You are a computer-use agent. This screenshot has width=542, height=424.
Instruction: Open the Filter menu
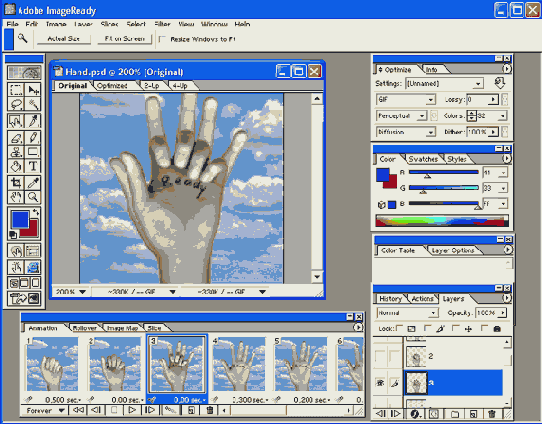pyautogui.click(x=162, y=24)
